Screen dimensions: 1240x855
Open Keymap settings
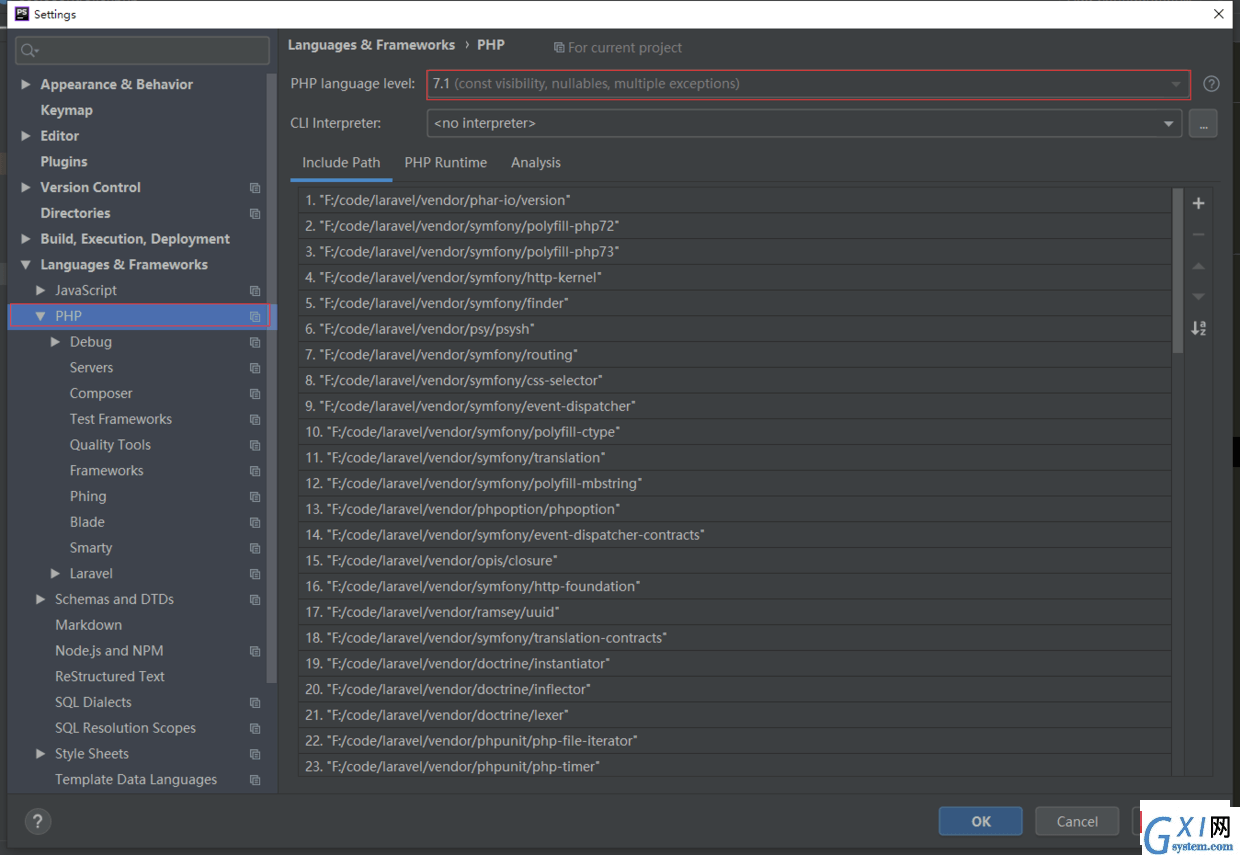coord(66,110)
